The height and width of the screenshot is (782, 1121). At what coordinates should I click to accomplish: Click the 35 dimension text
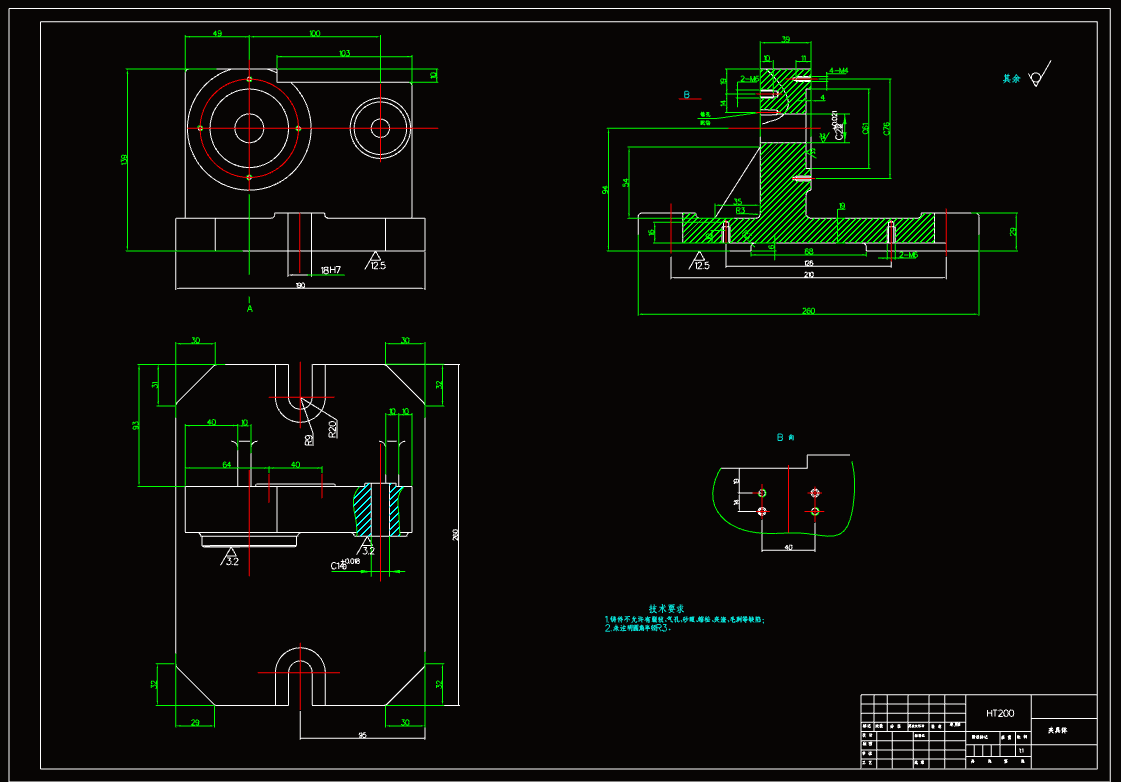pyautogui.click(x=737, y=202)
